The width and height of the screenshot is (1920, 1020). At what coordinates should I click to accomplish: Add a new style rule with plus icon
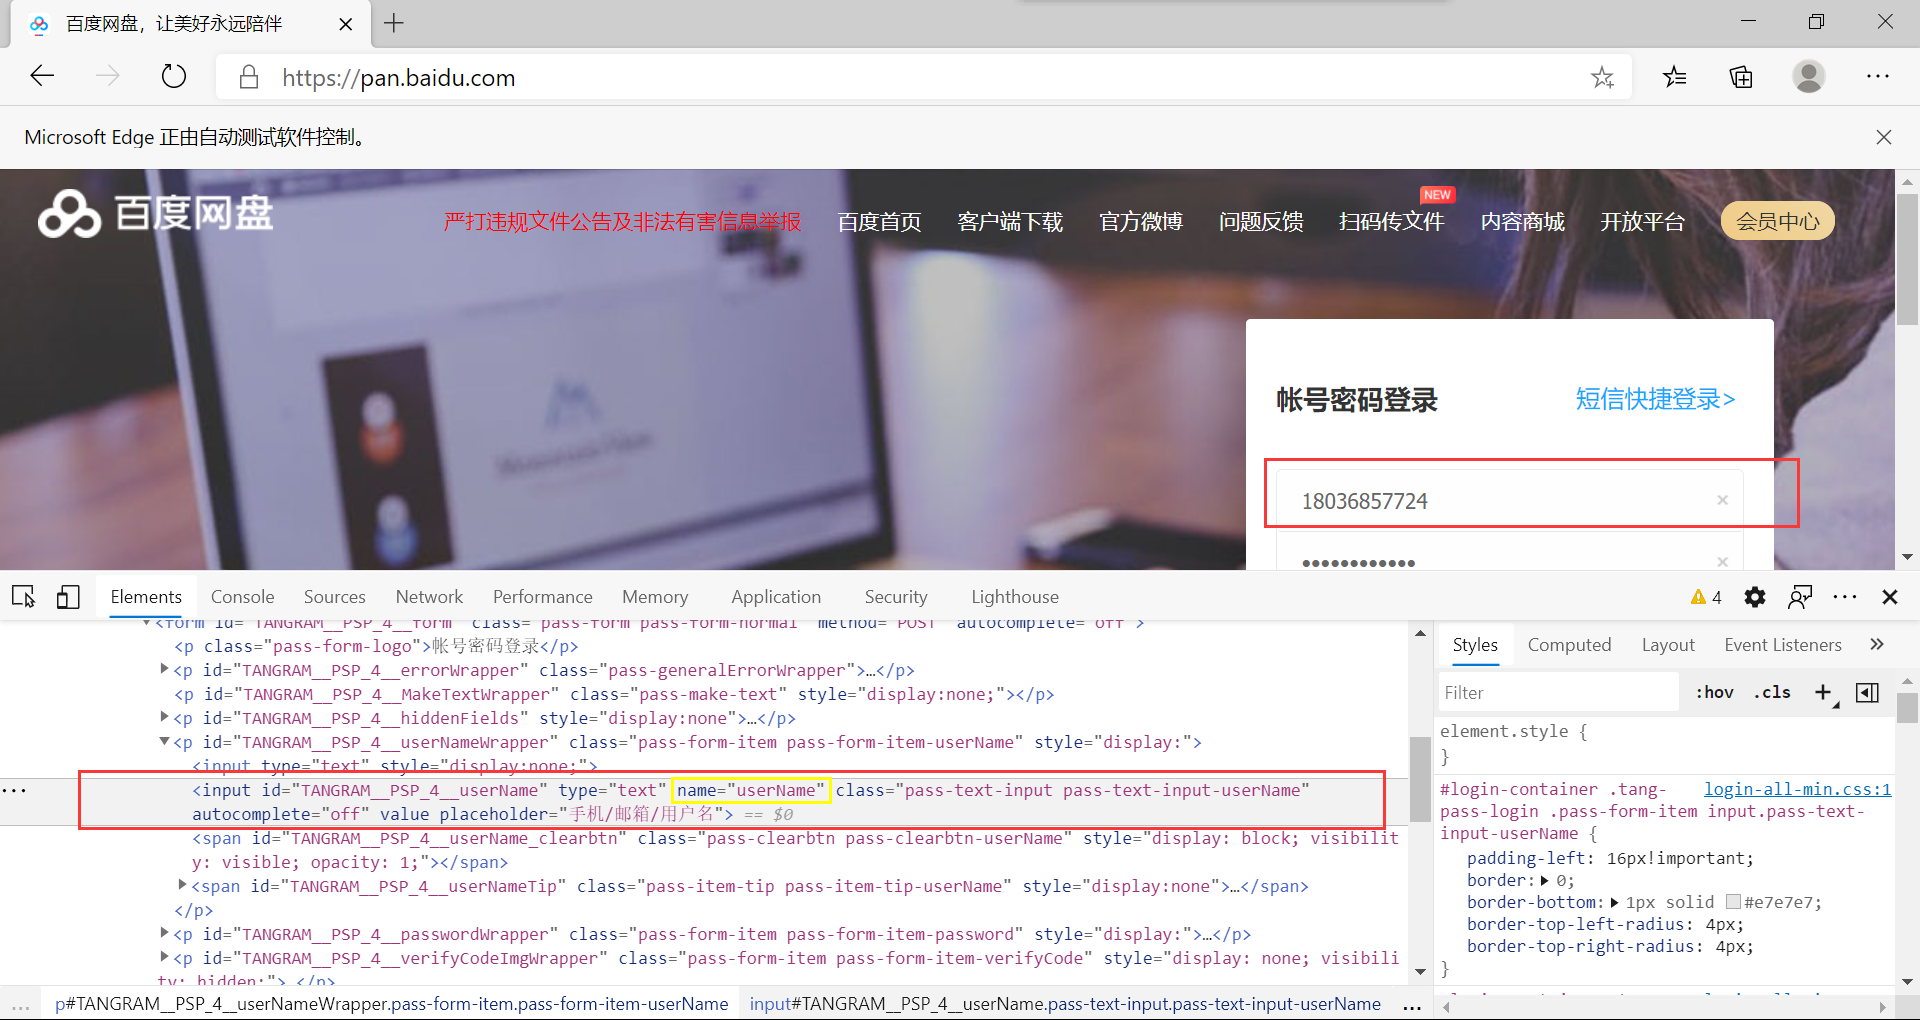pyautogui.click(x=1824, y=693)
